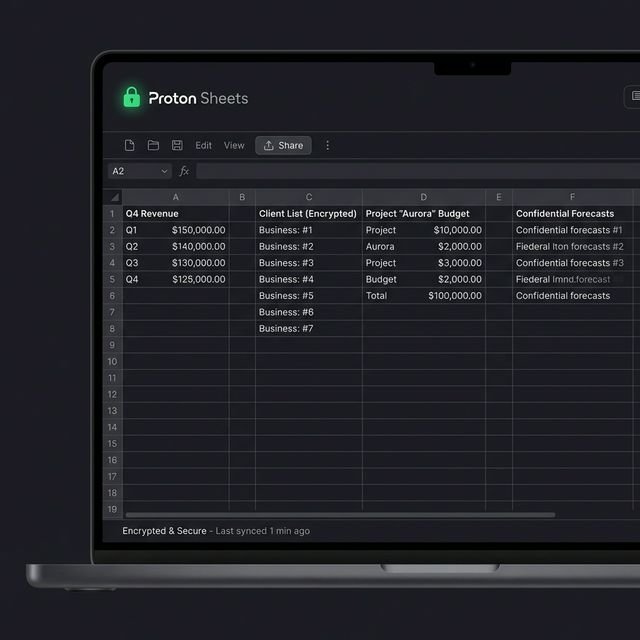Select the Aurora $2,000.00 cell
Image resolution: width=640 pixels, height=640 pixels.
[x=424, y=247]
